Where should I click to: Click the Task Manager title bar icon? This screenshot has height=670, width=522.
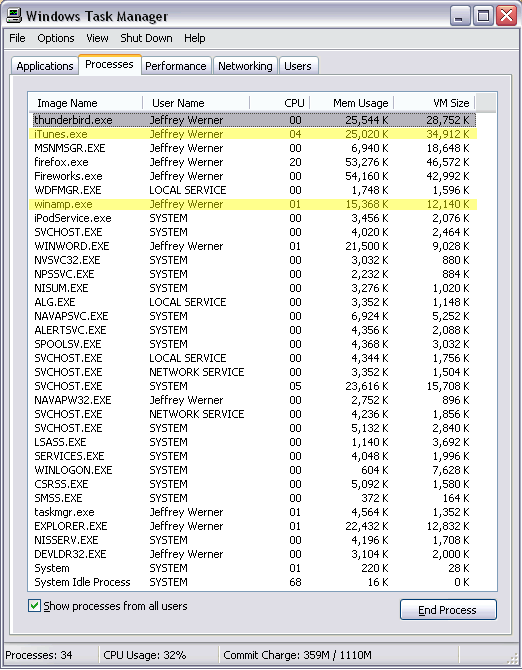click(x=14, y=16)
